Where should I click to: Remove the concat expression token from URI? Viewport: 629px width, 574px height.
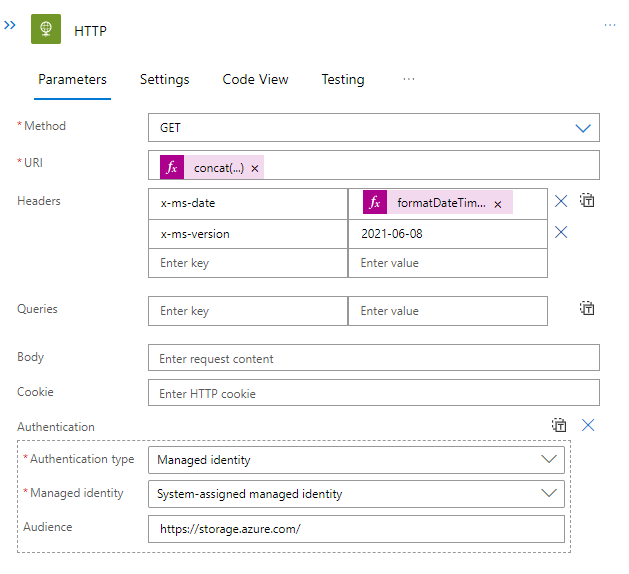pyautogui.click(x=255, y=169)
